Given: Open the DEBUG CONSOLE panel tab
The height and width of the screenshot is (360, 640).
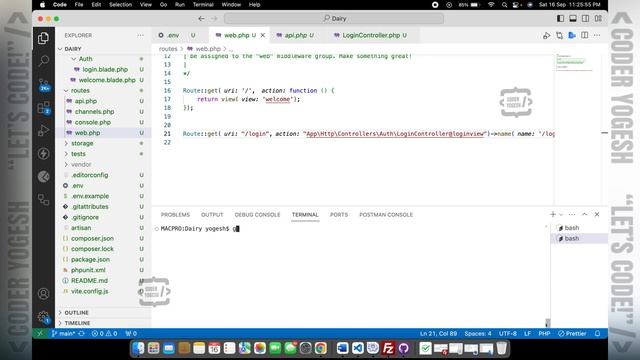Looking at the screenshot, I should pos(257,215).
